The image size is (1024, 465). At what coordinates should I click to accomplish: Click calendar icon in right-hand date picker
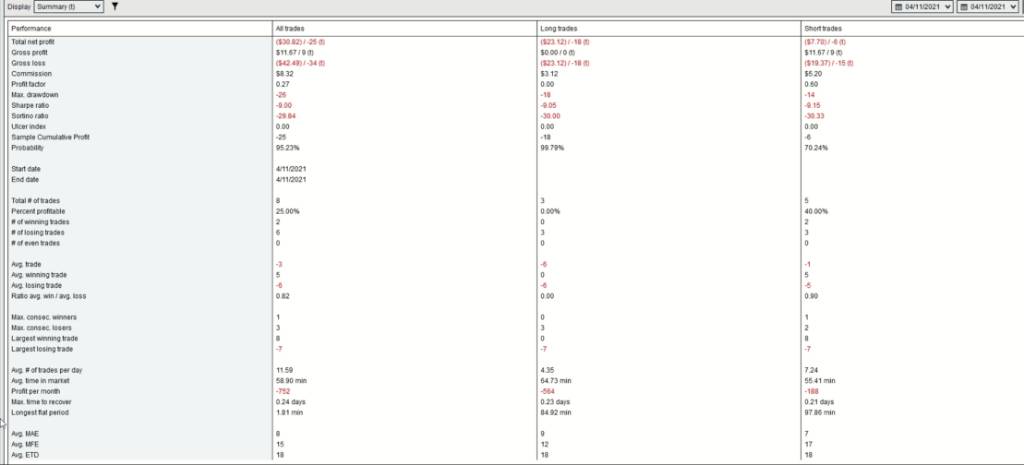pyautogui.click(x=963, y=7)
